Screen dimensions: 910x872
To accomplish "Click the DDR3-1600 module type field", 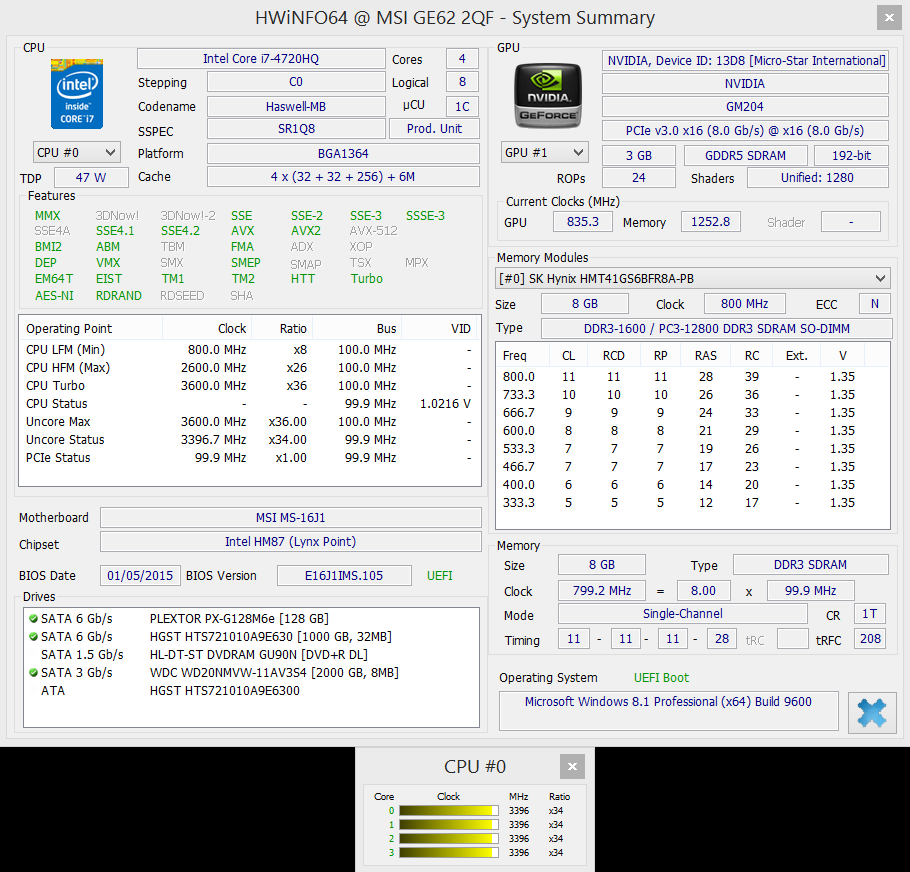I will 716,328.
